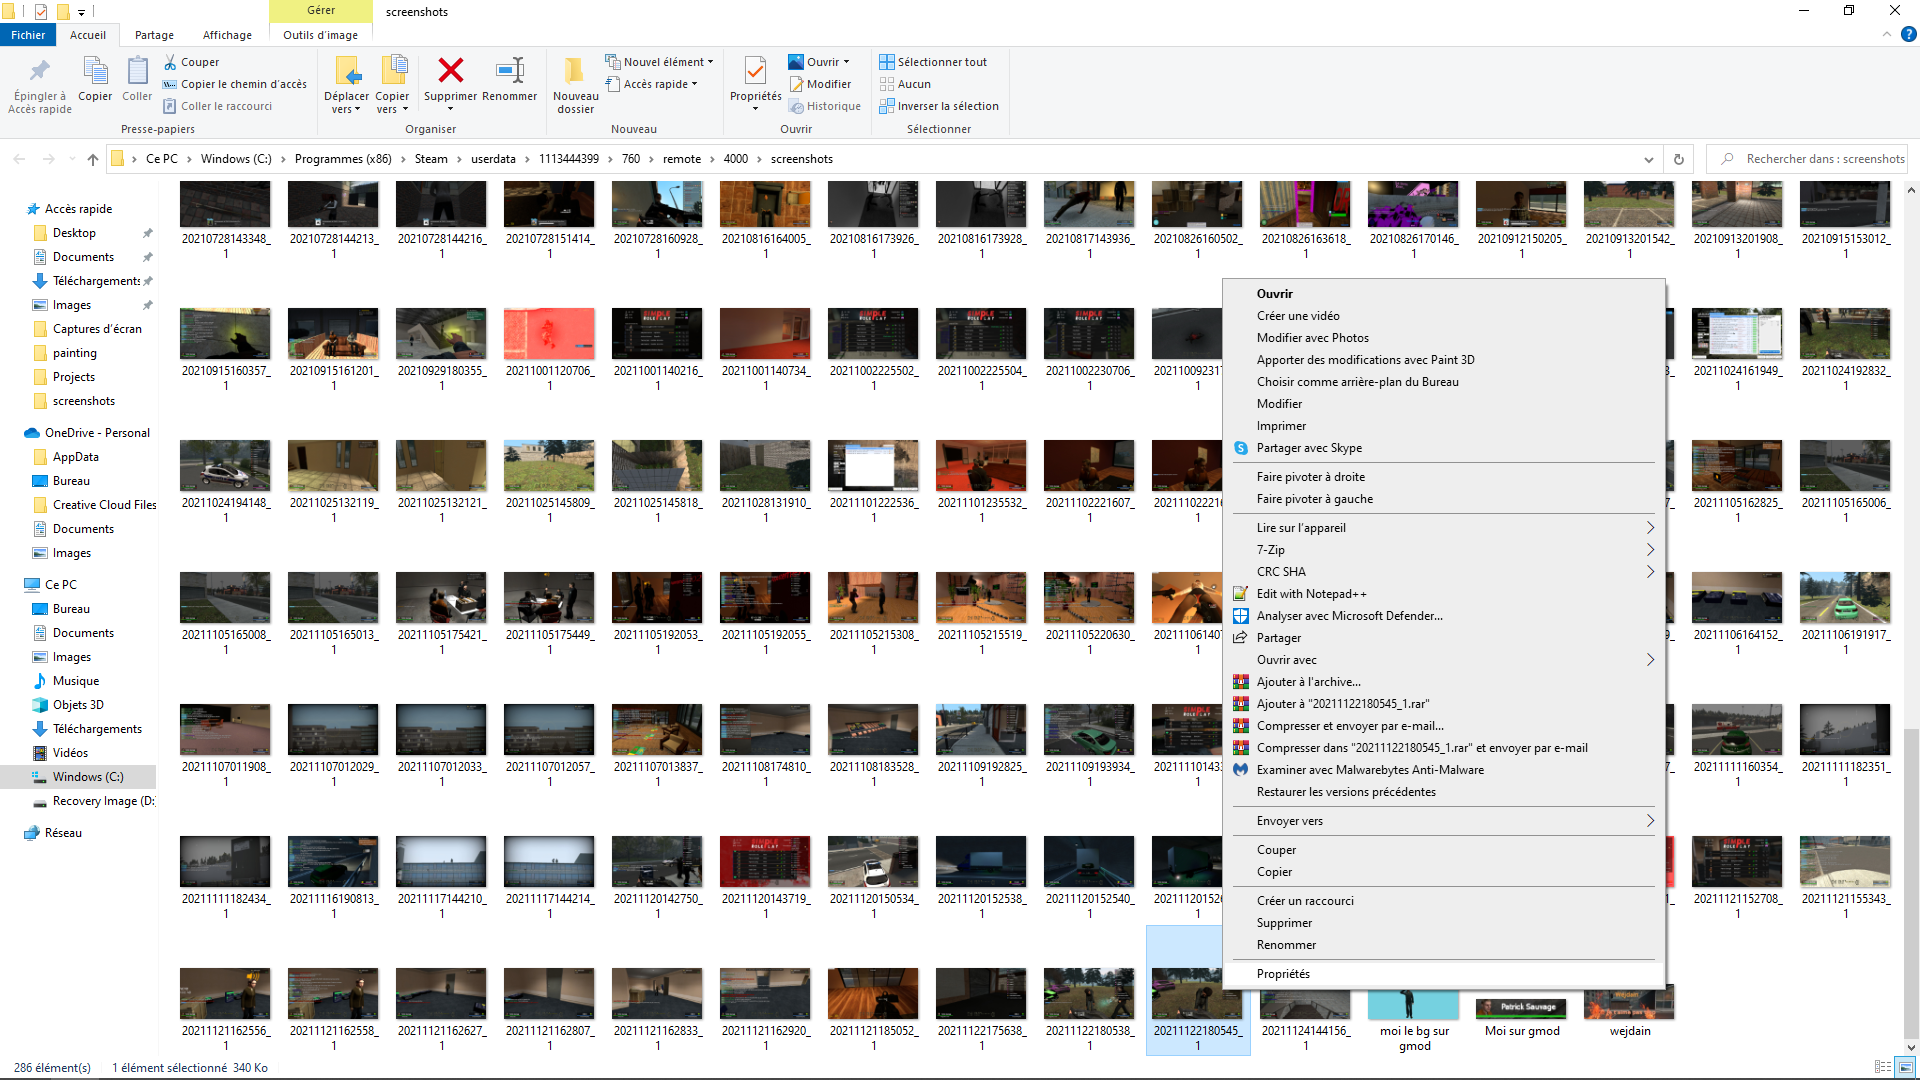The width and height of the screenshot is (1920, 1080).
Task: Click the Modifier icon in Ouvrir group
Action: click(x=796, y=84)
